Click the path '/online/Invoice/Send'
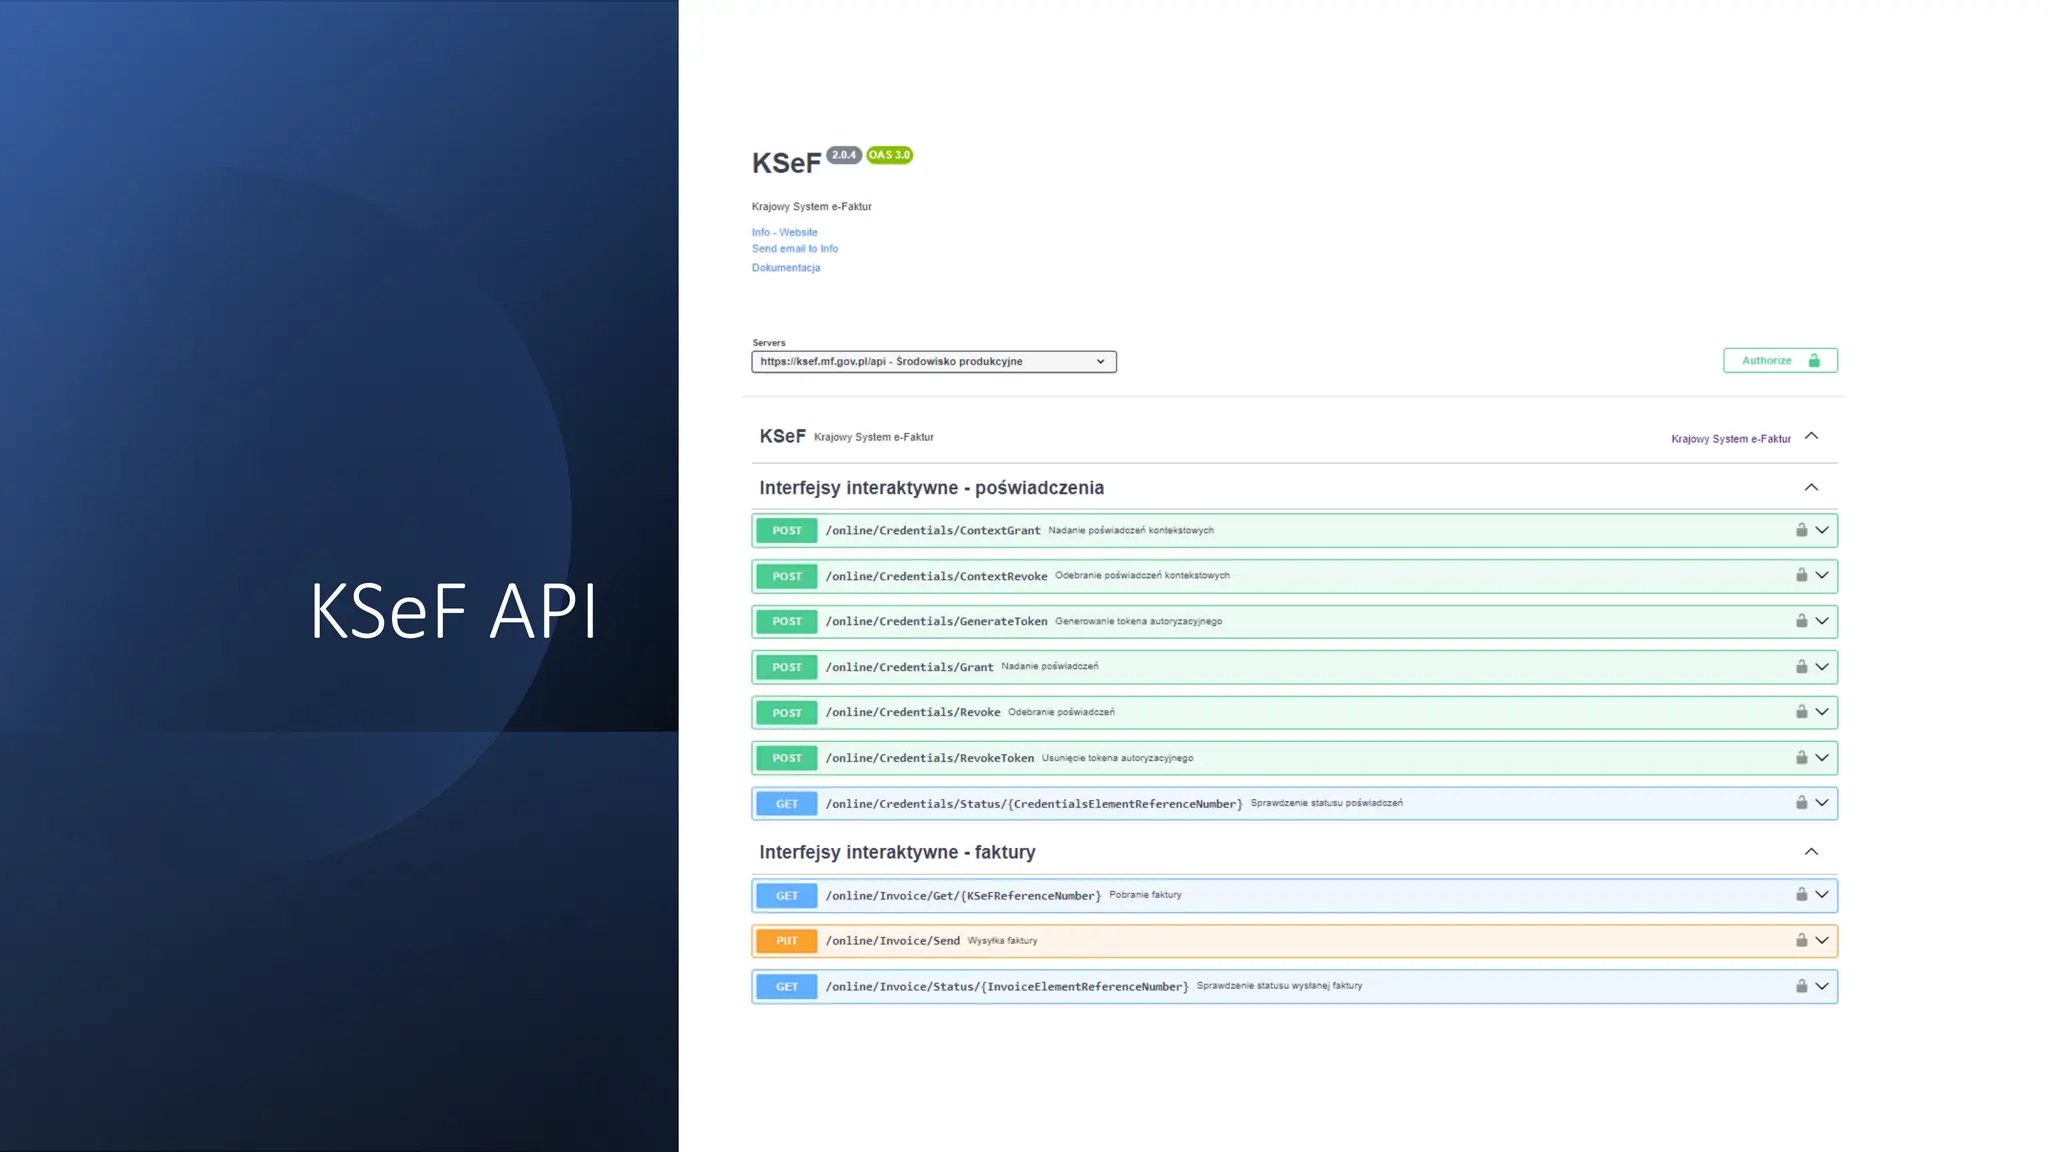This screenshot has width=2048, height=1152. click(x=893, y=941)
